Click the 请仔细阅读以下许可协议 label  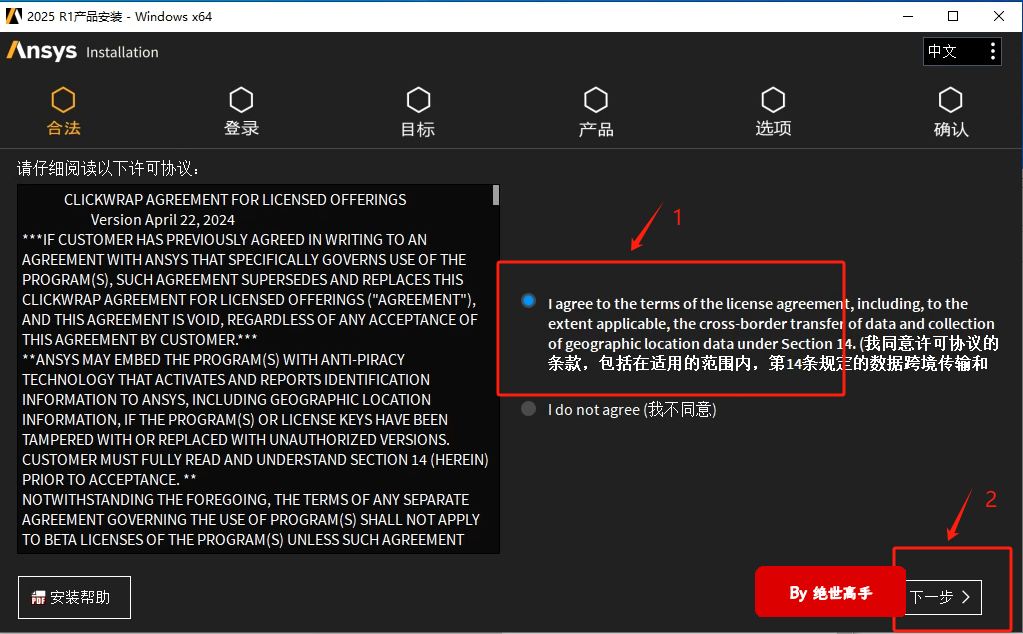pyautogui.click(x=108, y=169)
